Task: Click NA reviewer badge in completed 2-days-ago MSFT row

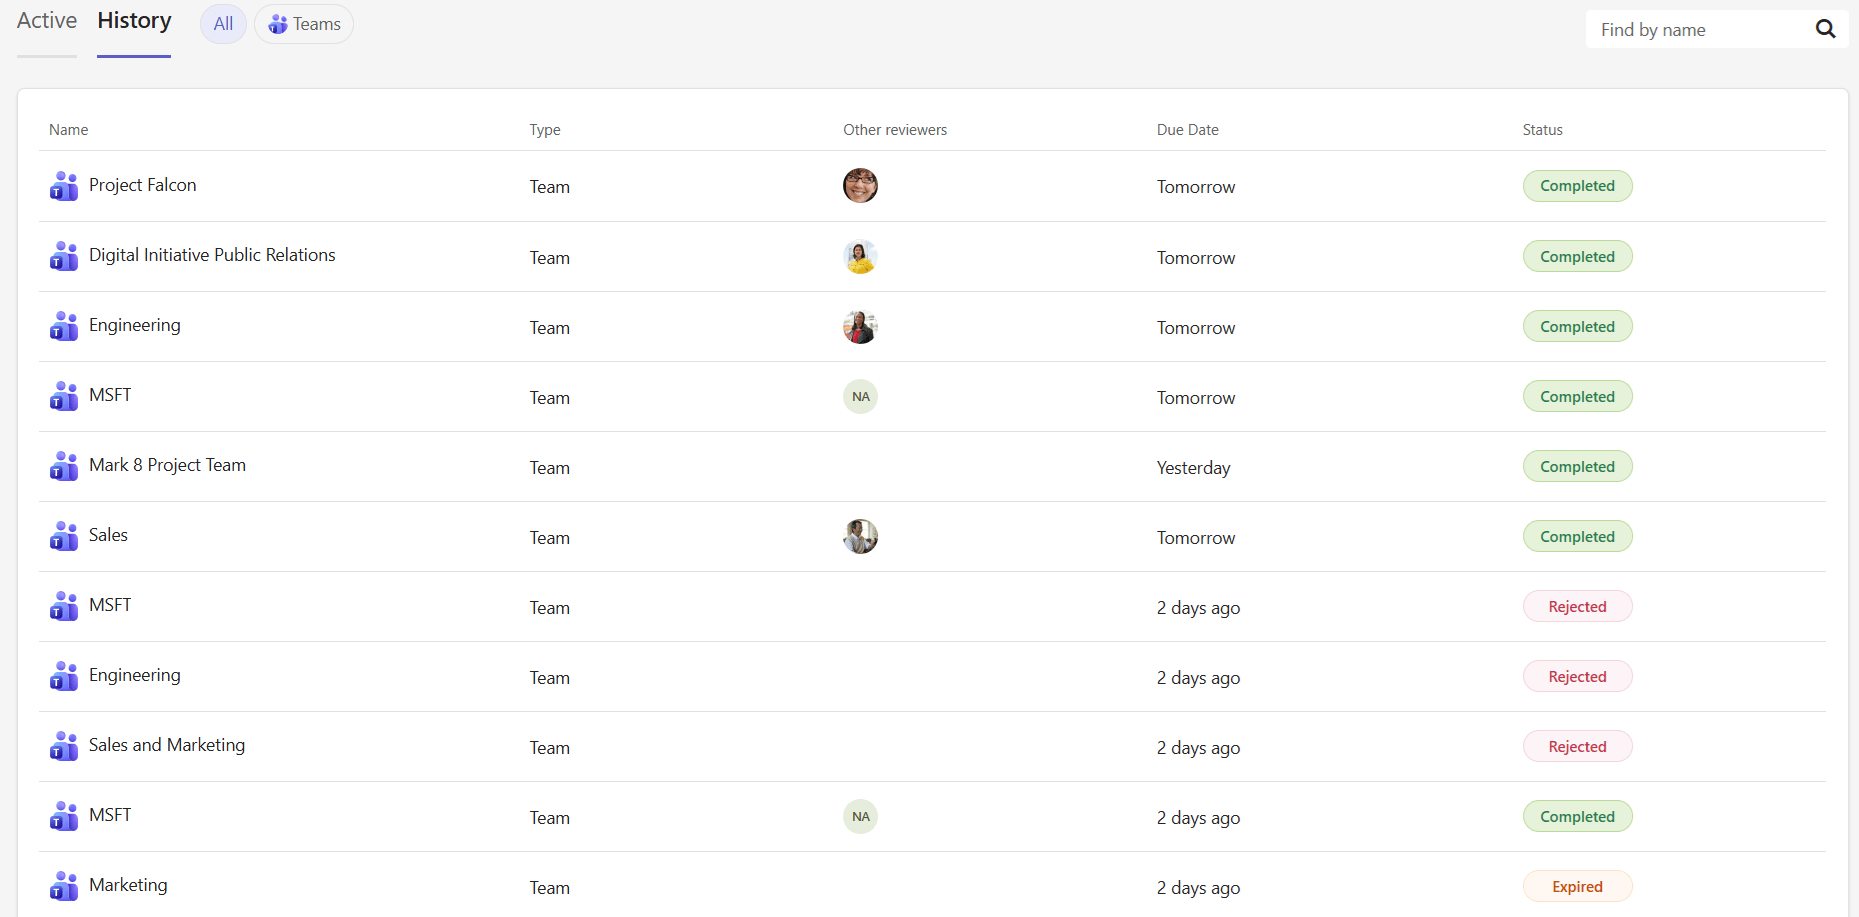Action: [x=860, y=817]
